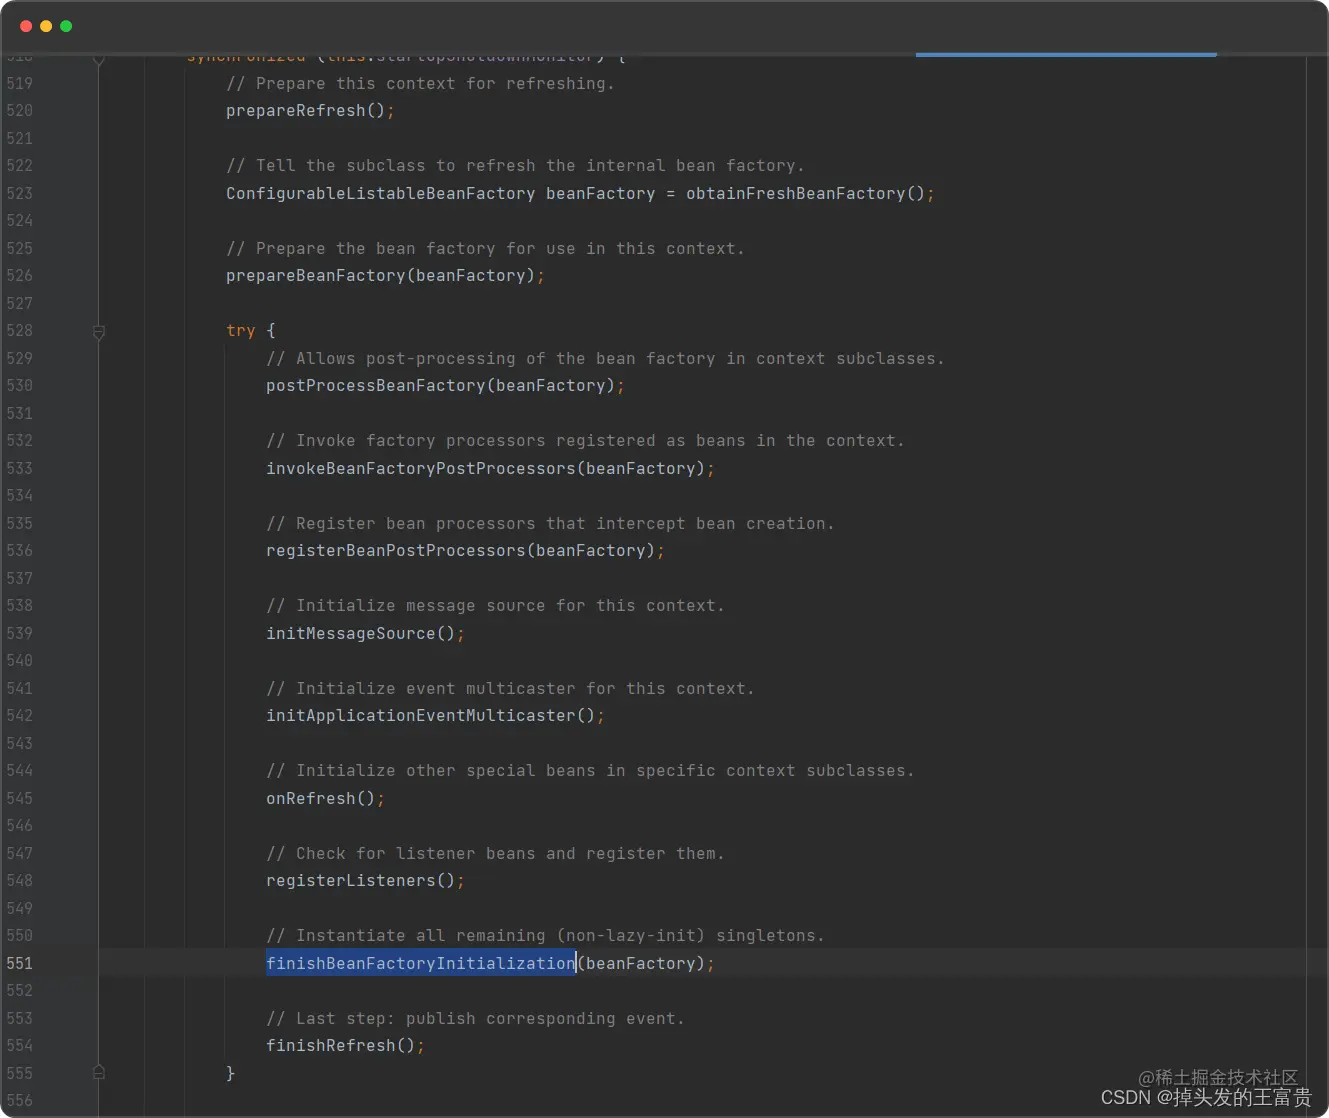Click the initApplicationEventMulticaster() call
Screen dimensions: 1329x1118
(x=435, y=716)
